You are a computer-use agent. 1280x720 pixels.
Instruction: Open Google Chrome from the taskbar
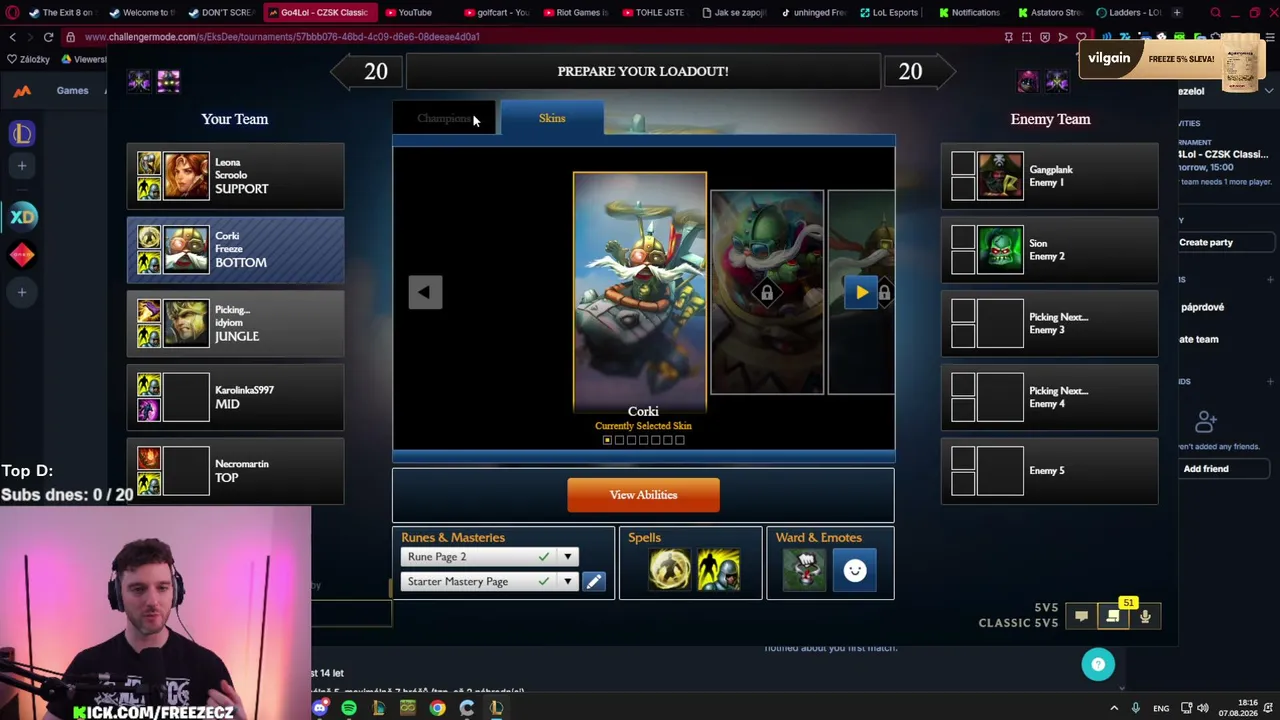(437, 708)
